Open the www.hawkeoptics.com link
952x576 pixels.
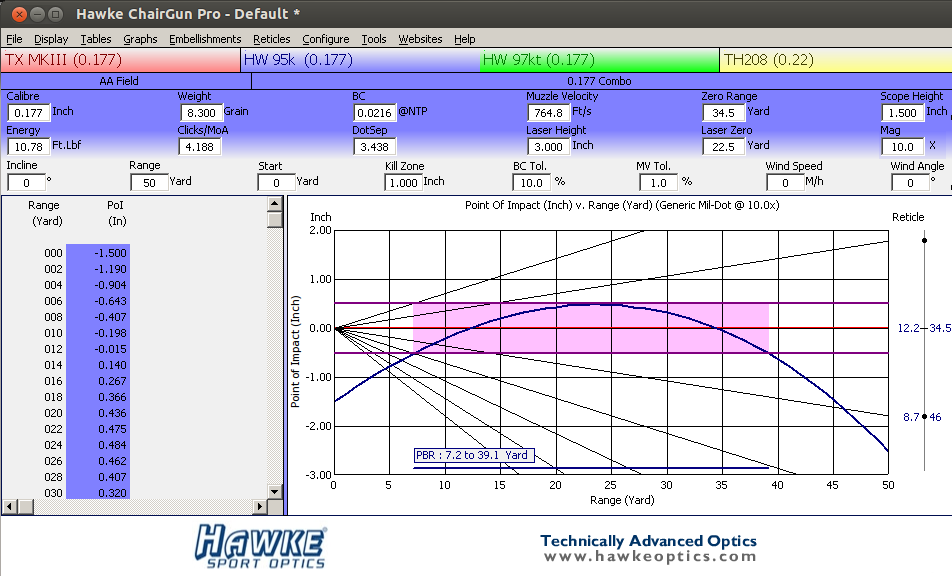pyautogui.click(x=650, y=556)
